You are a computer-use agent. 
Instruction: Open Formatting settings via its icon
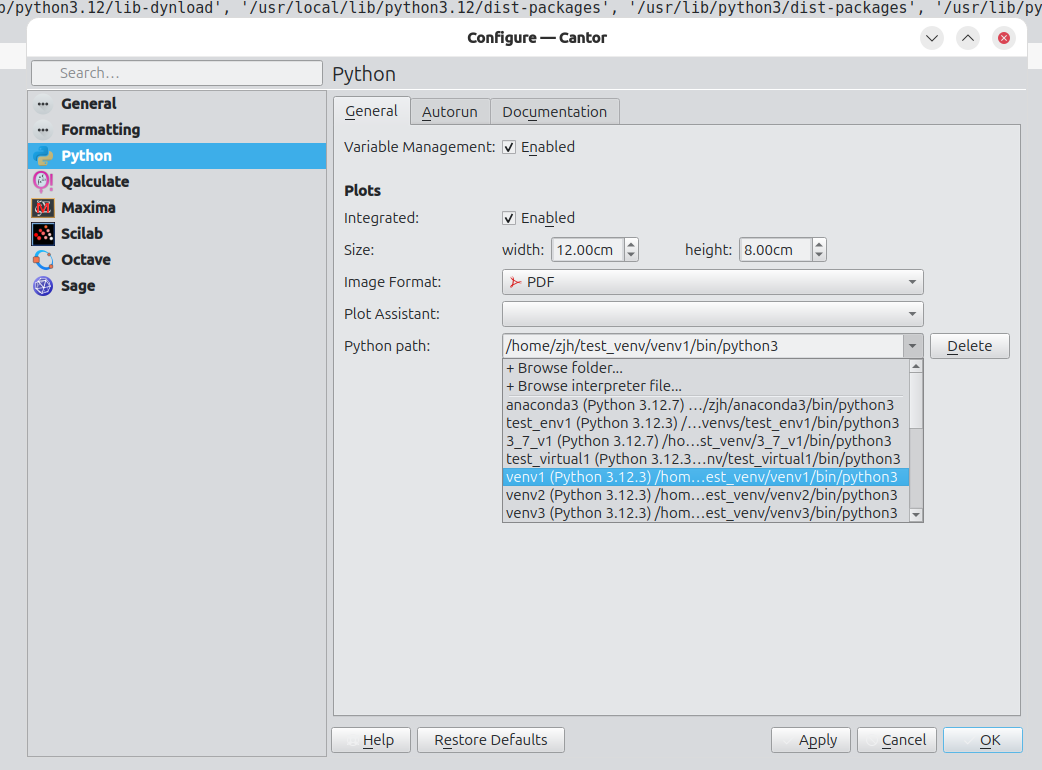click(43, 130)
